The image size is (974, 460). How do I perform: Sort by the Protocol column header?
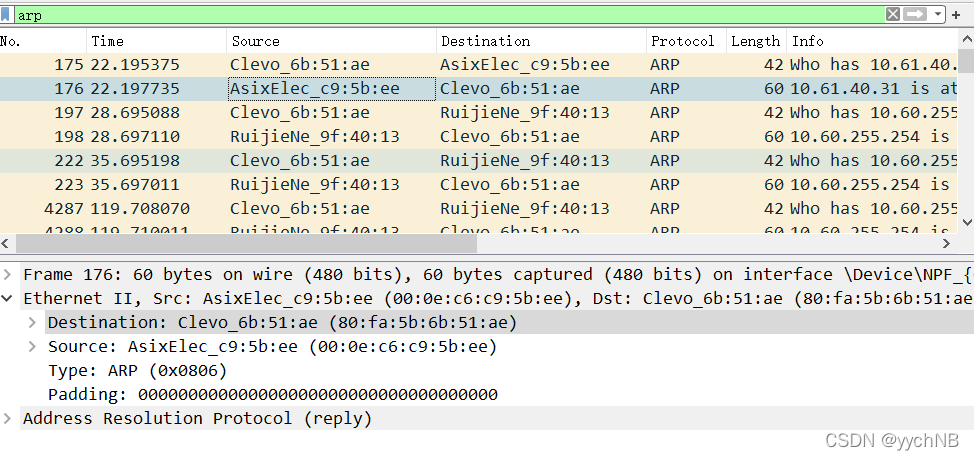686,41
